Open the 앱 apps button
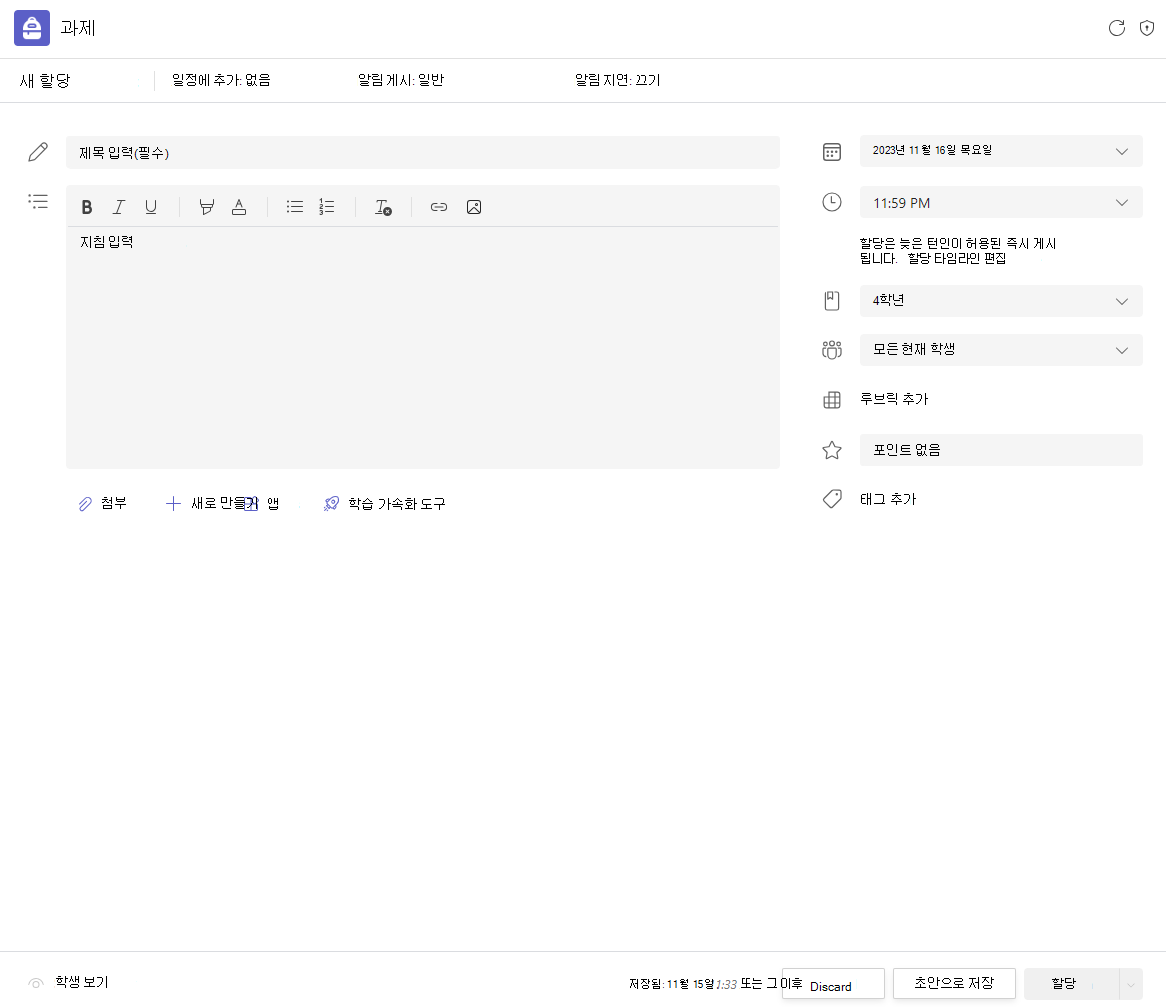Screen dimensions: 1166x1007 (262, 504)
